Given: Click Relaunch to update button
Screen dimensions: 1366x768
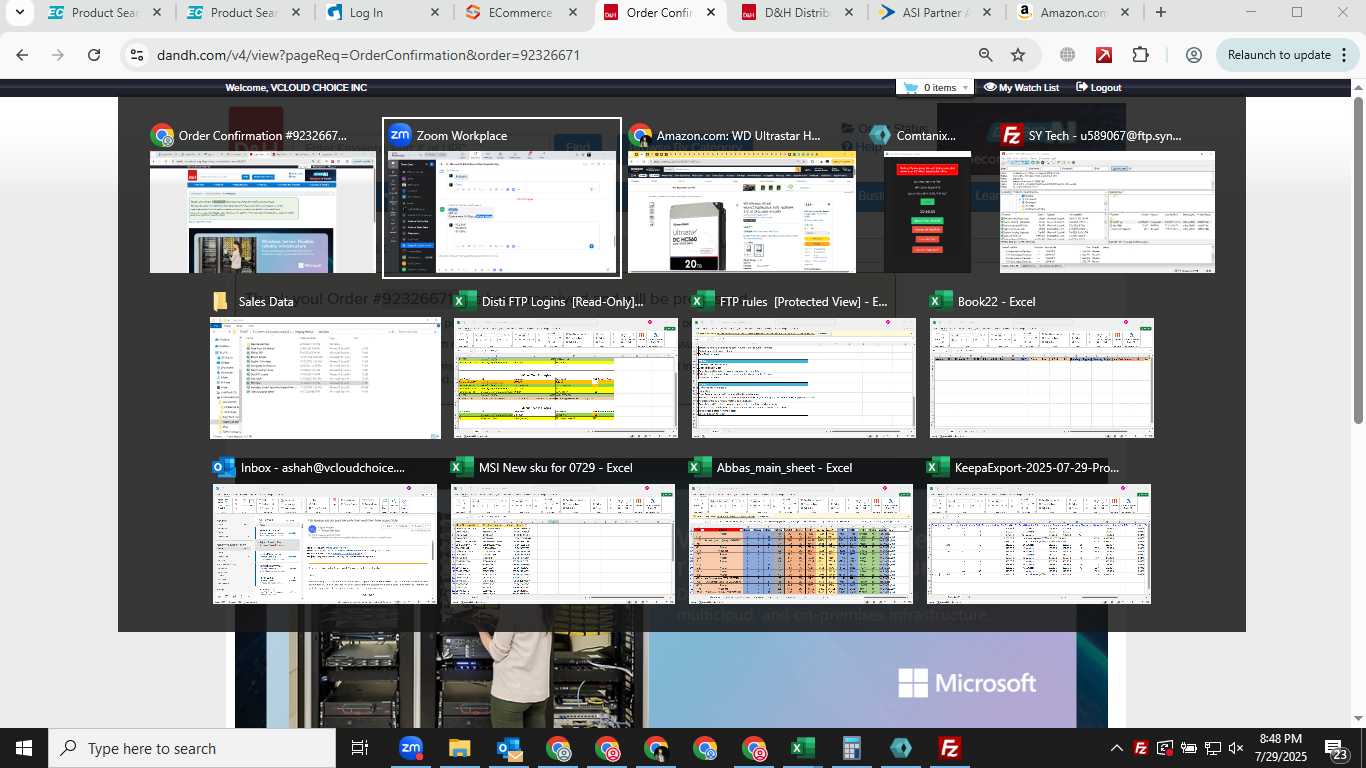Looking at the screenshot, I should point(1279,55).
